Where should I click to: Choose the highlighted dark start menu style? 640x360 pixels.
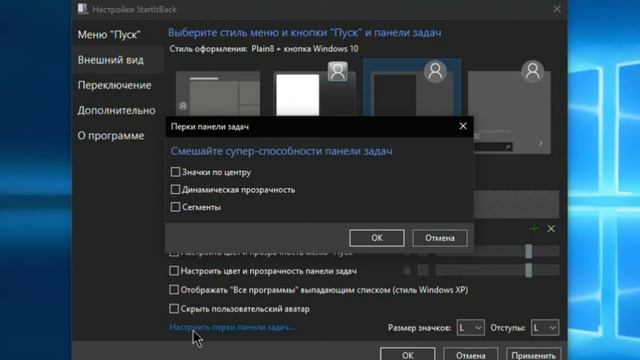[412, 88]
